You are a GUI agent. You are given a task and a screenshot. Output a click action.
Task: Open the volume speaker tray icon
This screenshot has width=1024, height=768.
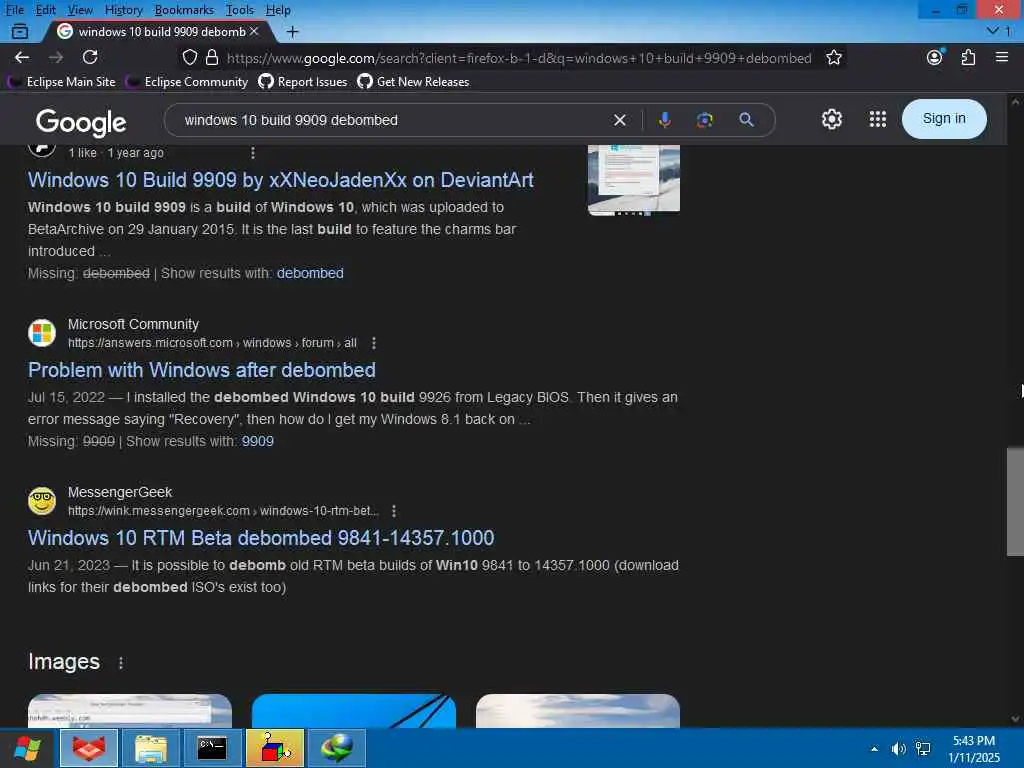(899, 749)
